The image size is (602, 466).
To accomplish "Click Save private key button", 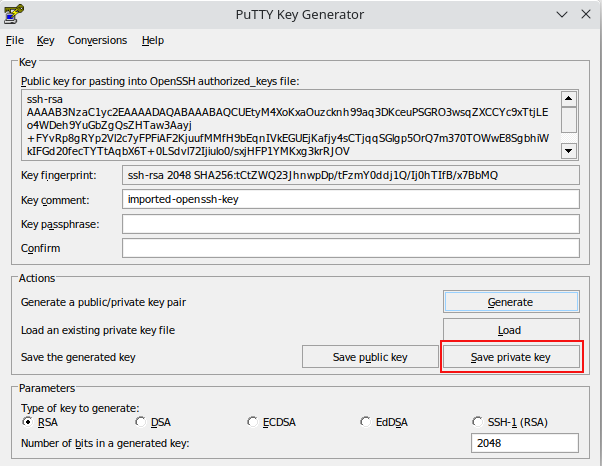I will click(511, 357).
